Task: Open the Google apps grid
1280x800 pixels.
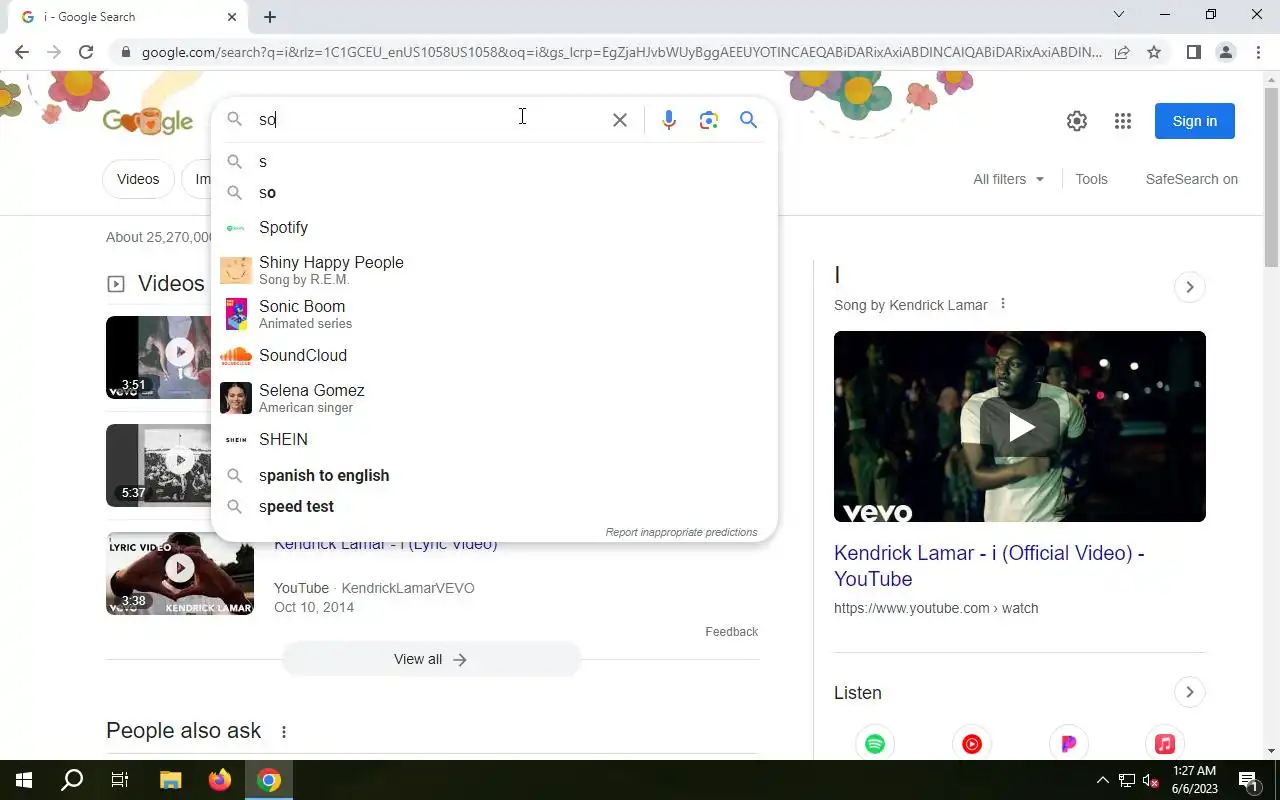Action: (1123, 121)
